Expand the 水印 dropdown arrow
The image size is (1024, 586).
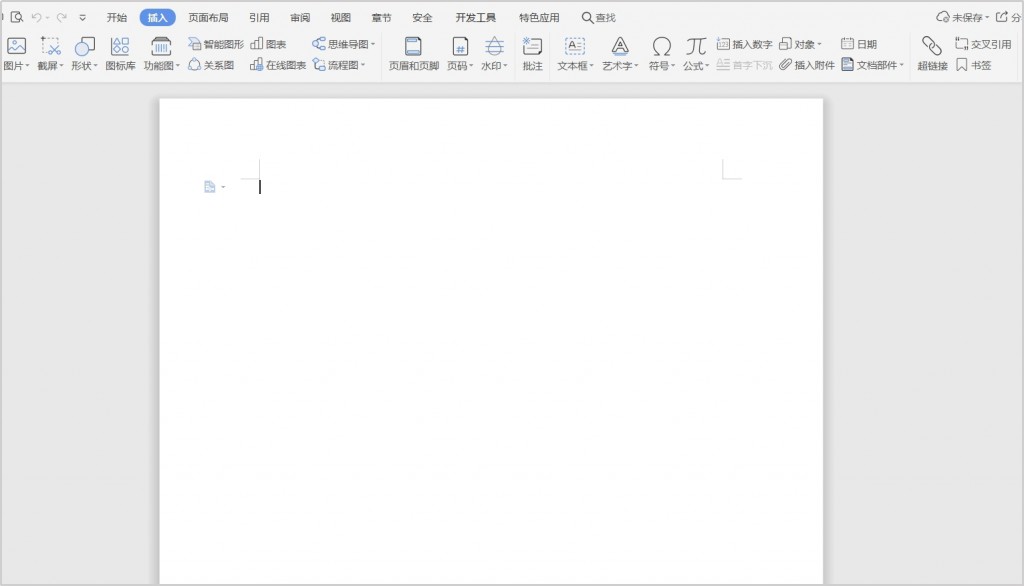[505, 65]
